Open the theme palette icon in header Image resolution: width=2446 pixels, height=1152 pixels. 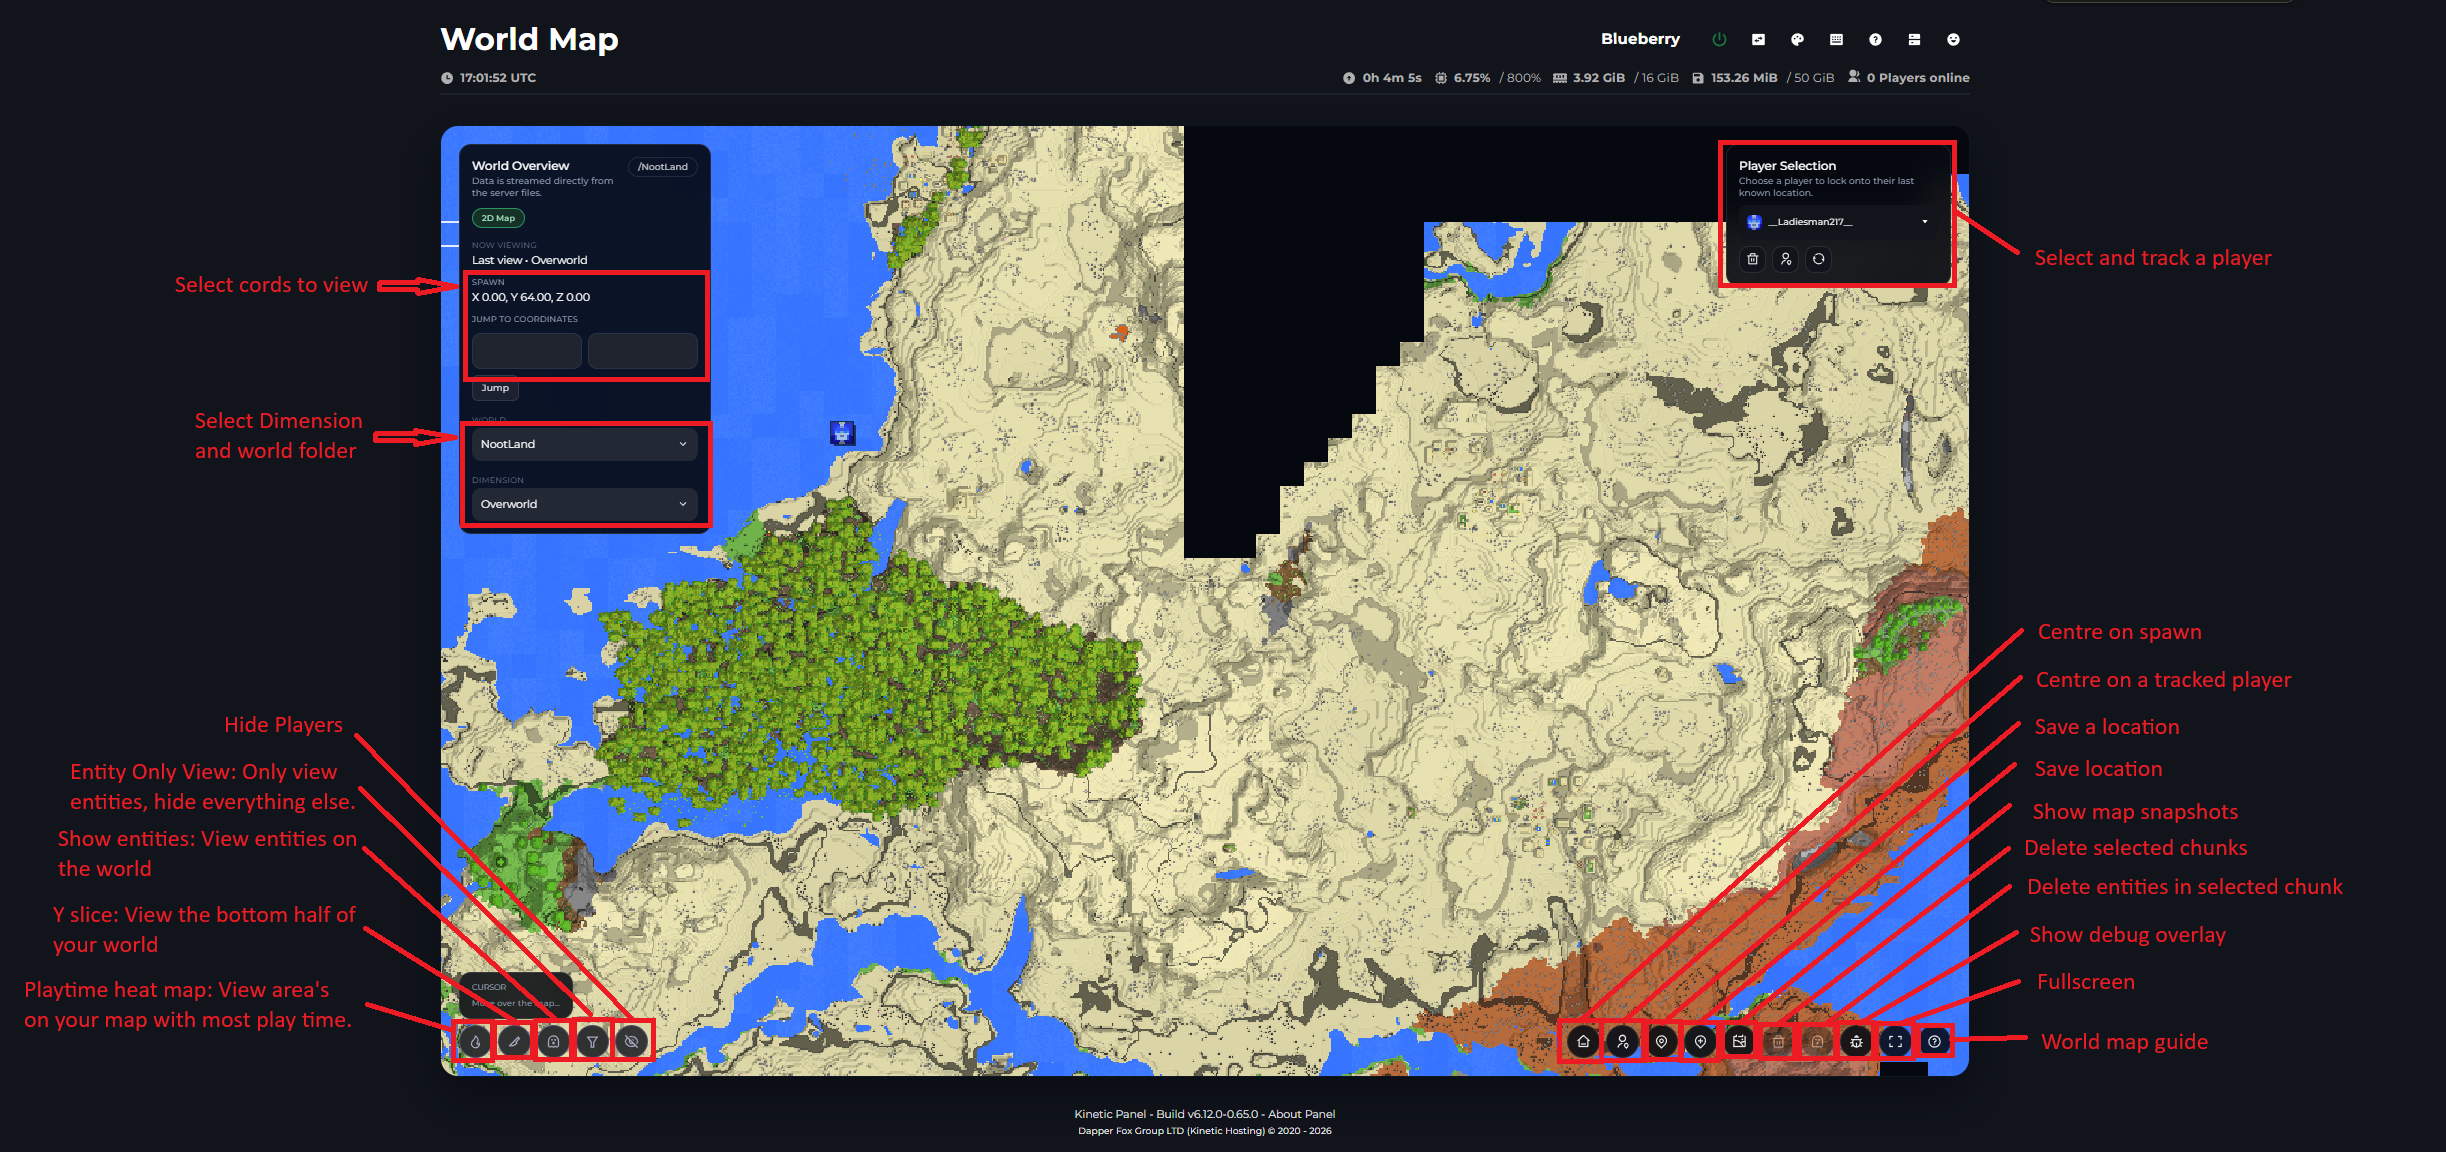pos(1797,39)
